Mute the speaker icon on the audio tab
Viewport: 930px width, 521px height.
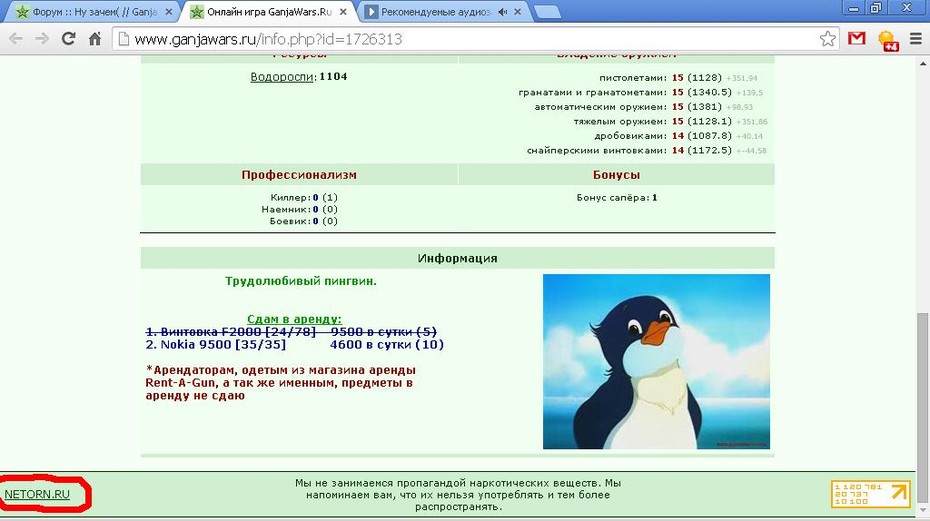(x=502, y=12)
